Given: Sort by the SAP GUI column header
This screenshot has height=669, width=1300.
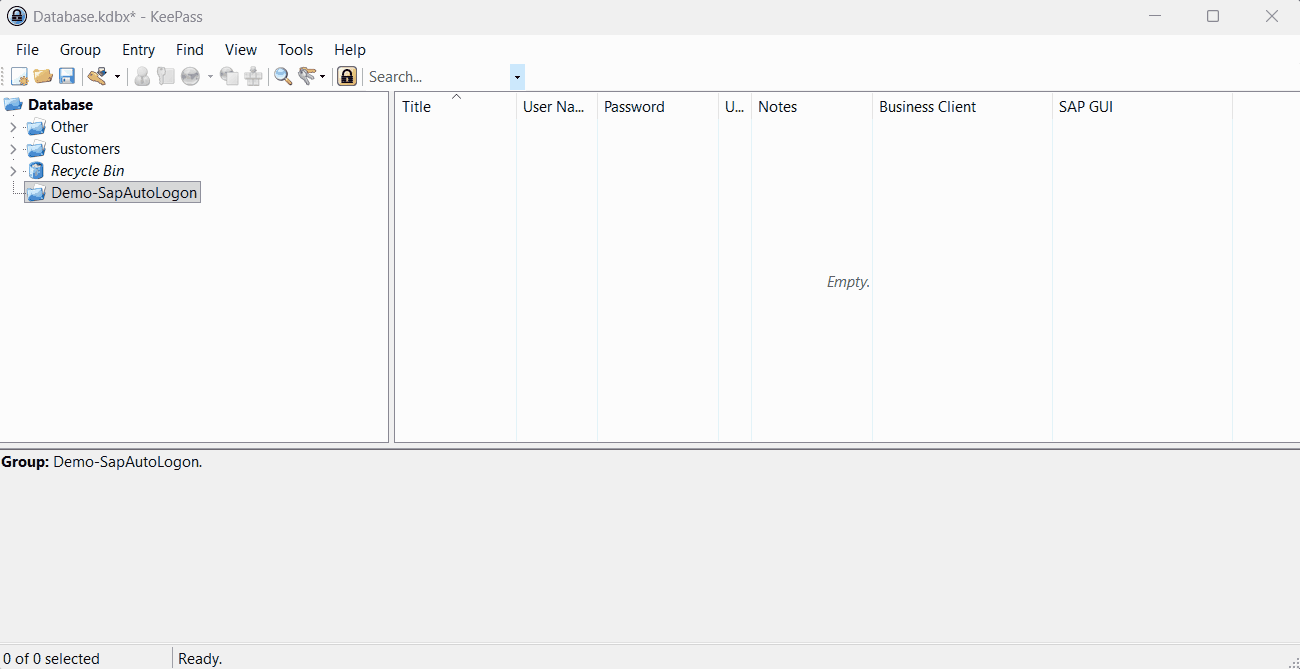Looking at the screenshot, I should pos(1142,107).
